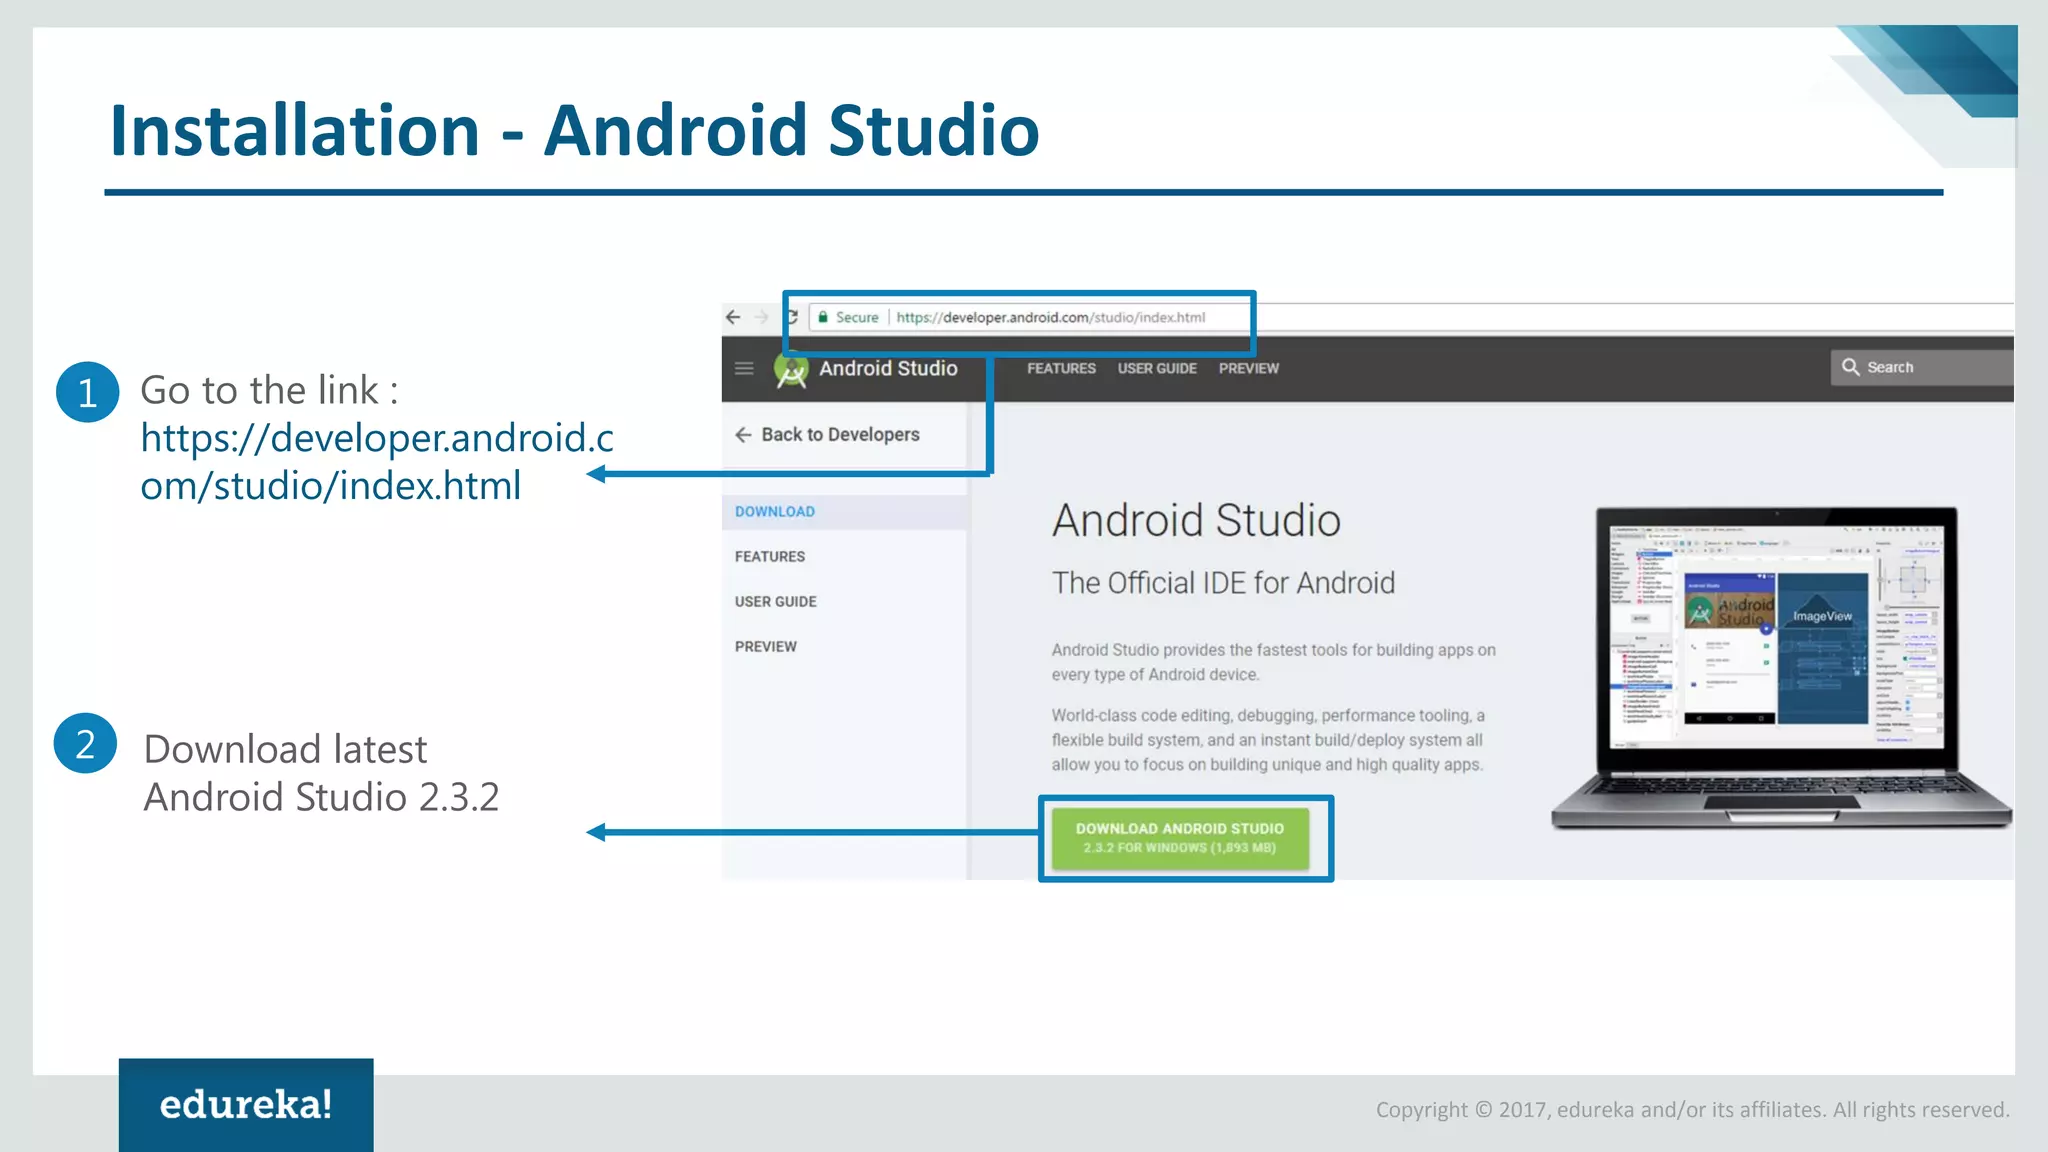The height and width of the screenshot is (1152, 2048).
Task: Click the laptop Android Studio screenshot image
Action: [1780, 667]
